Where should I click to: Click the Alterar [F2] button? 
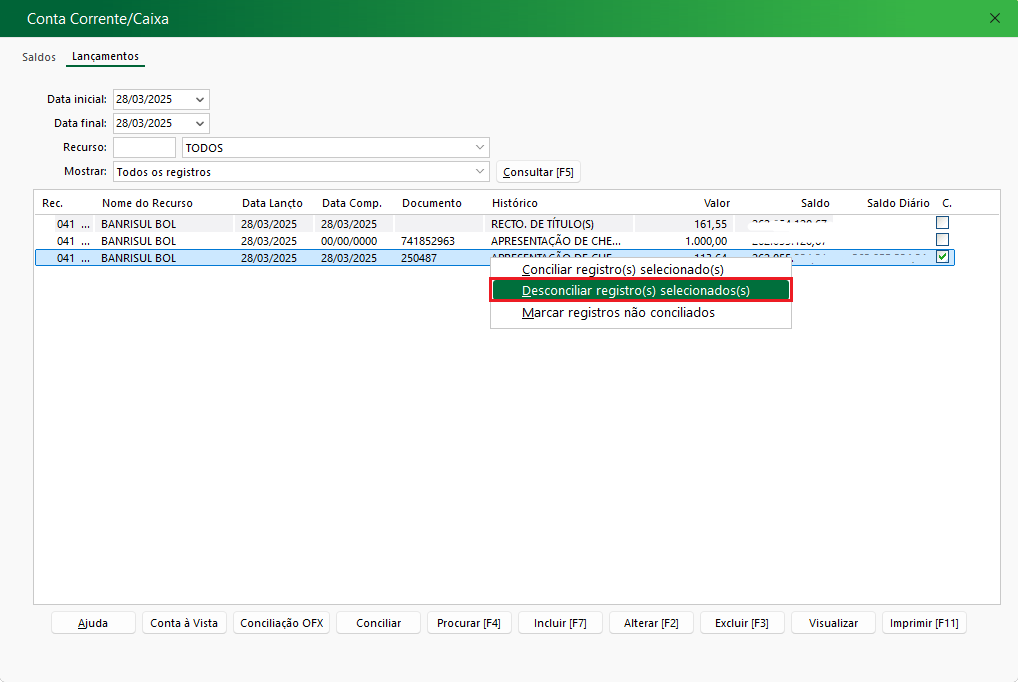[x=651, y=623]
